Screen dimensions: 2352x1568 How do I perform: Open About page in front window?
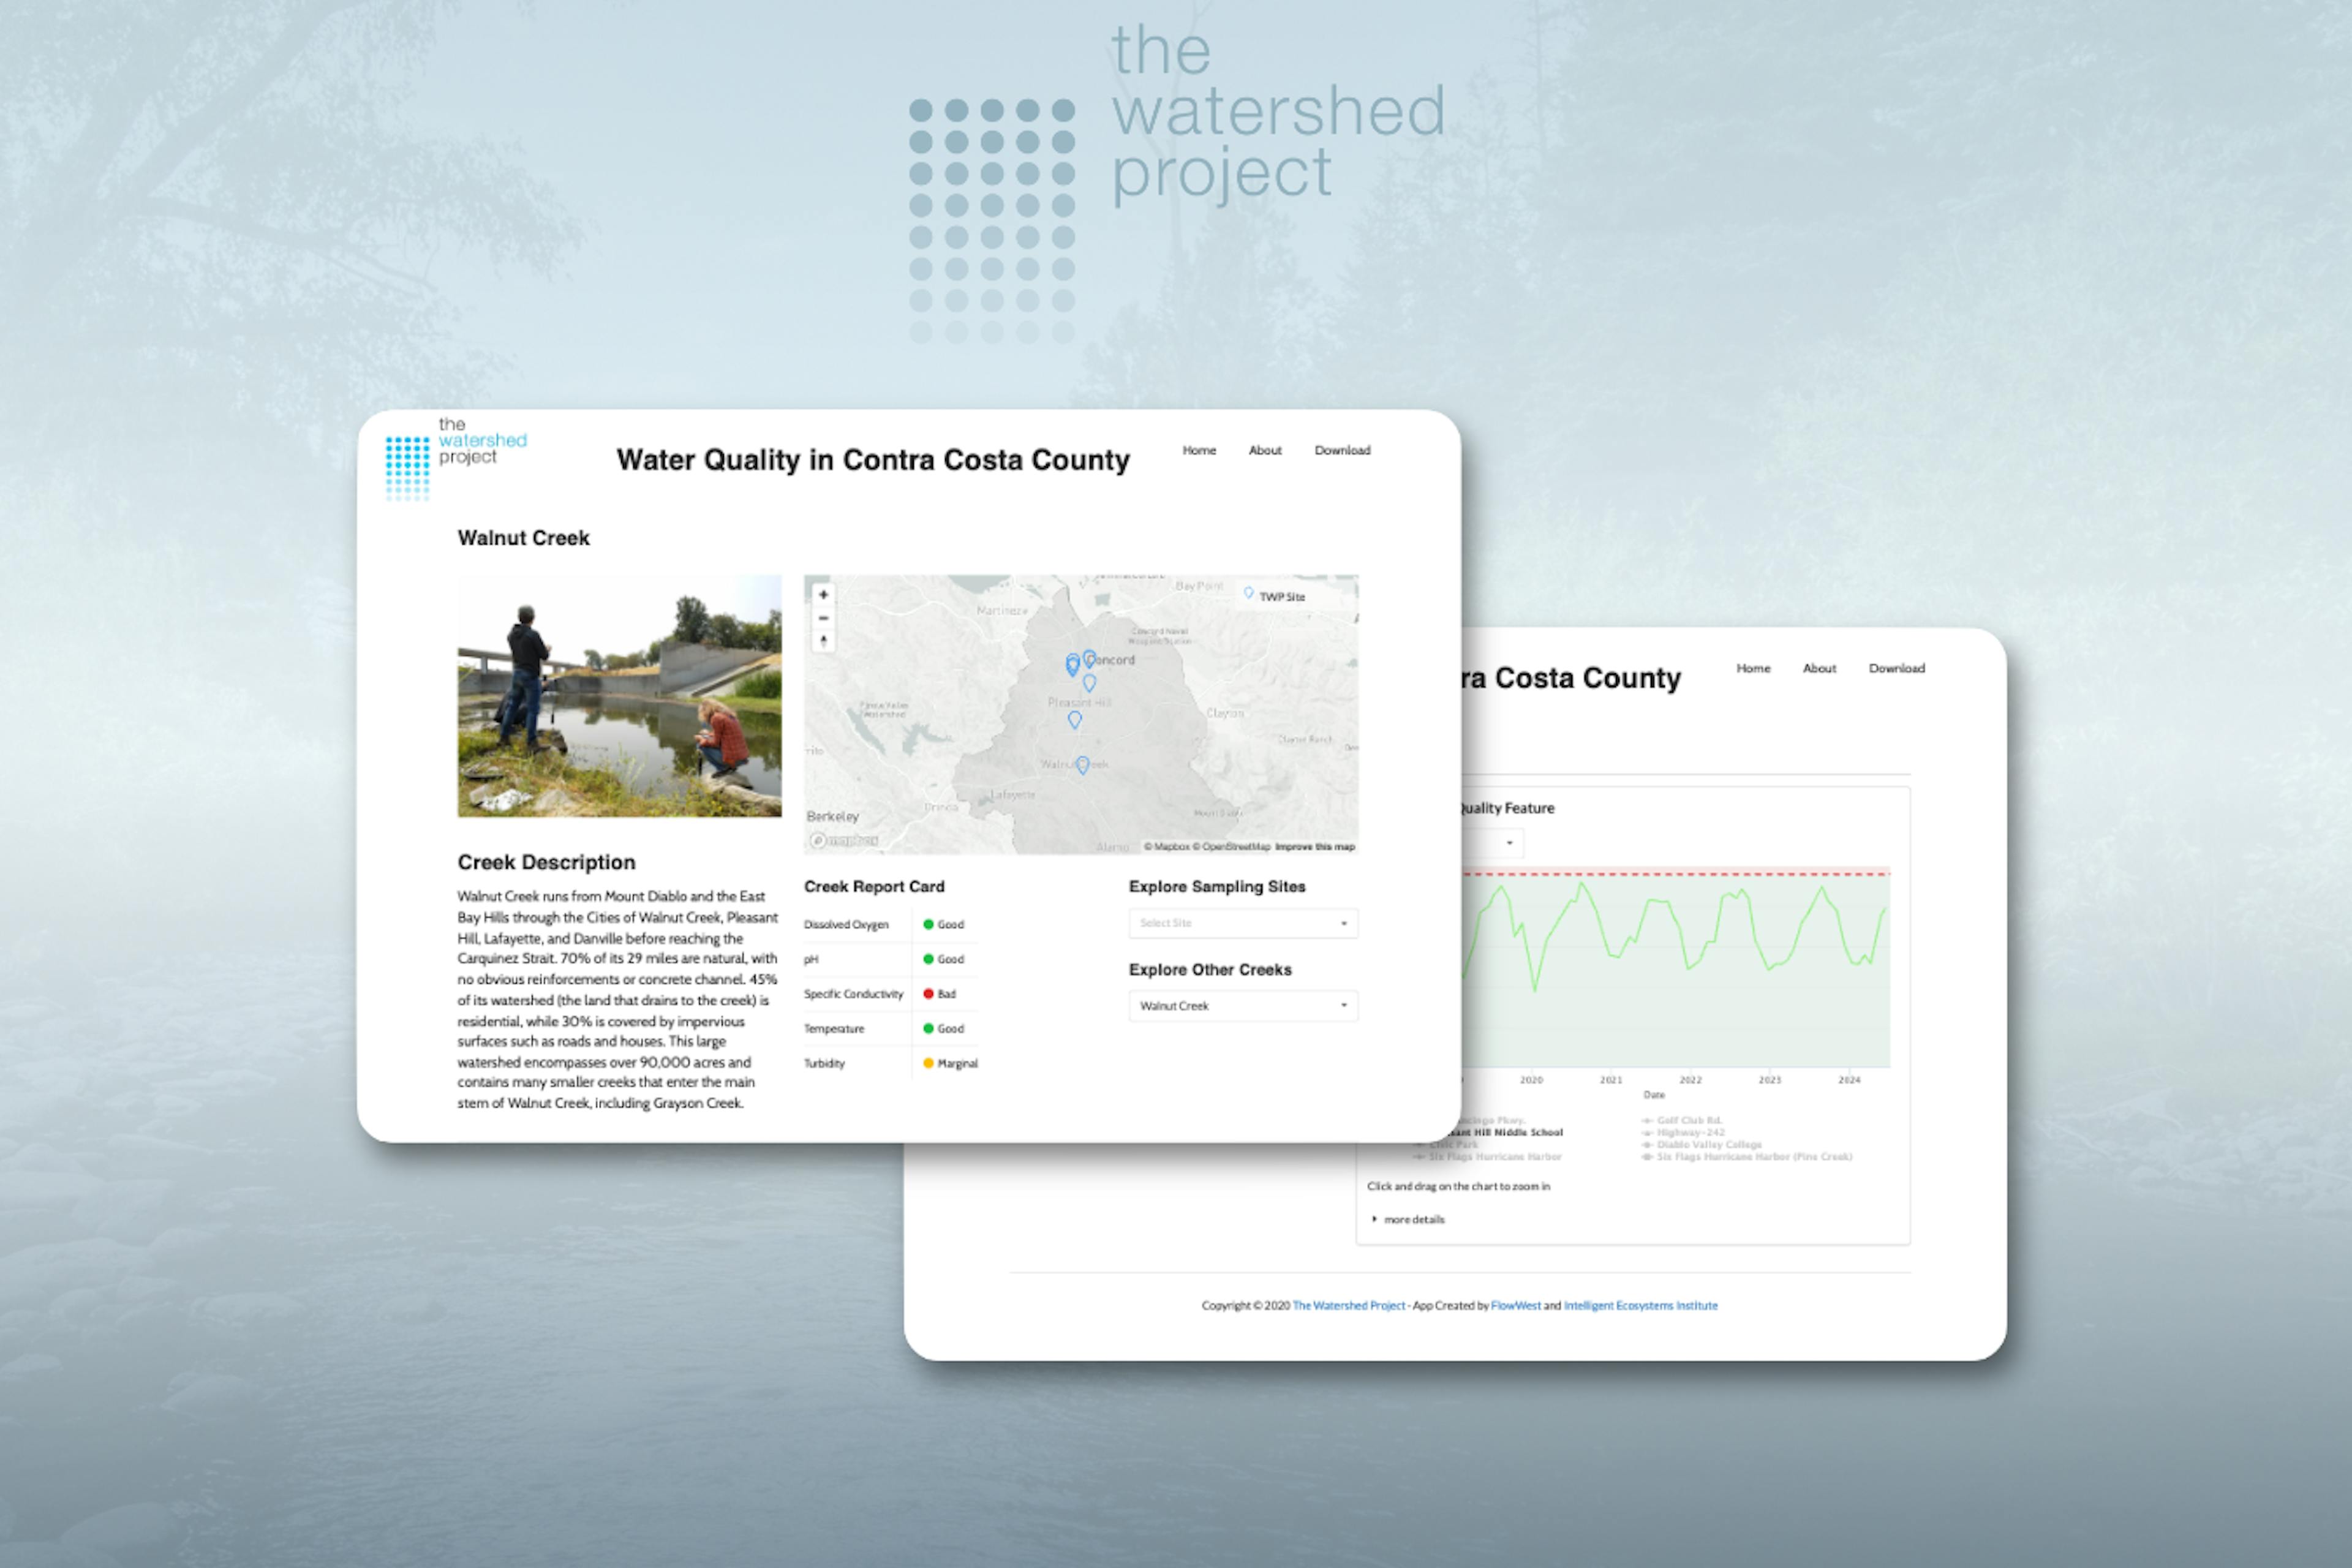coord(1264,450)
